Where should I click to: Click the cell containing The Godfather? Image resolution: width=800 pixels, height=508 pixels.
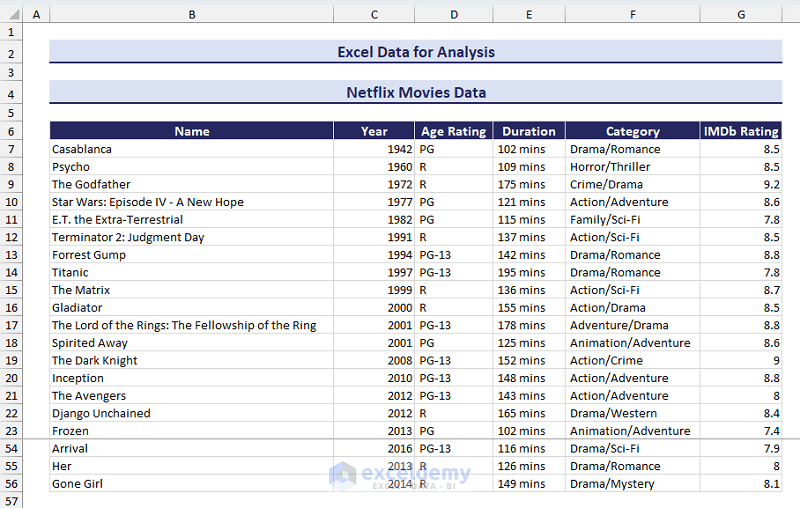coord(191,184)
